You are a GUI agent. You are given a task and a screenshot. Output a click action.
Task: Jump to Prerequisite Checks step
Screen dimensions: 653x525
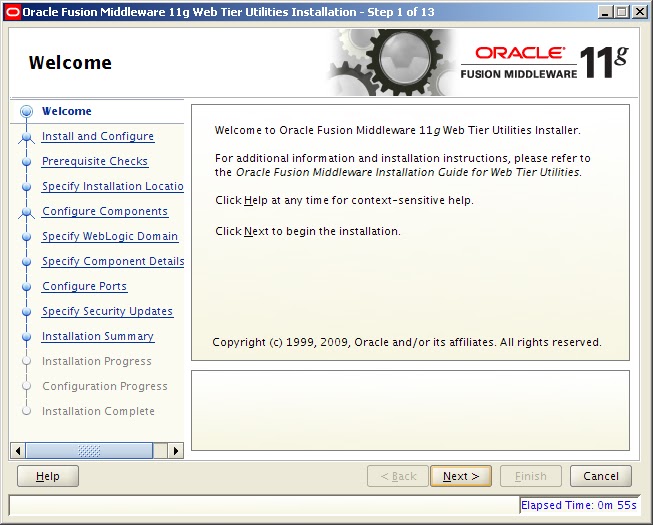(x=95, y=161)
